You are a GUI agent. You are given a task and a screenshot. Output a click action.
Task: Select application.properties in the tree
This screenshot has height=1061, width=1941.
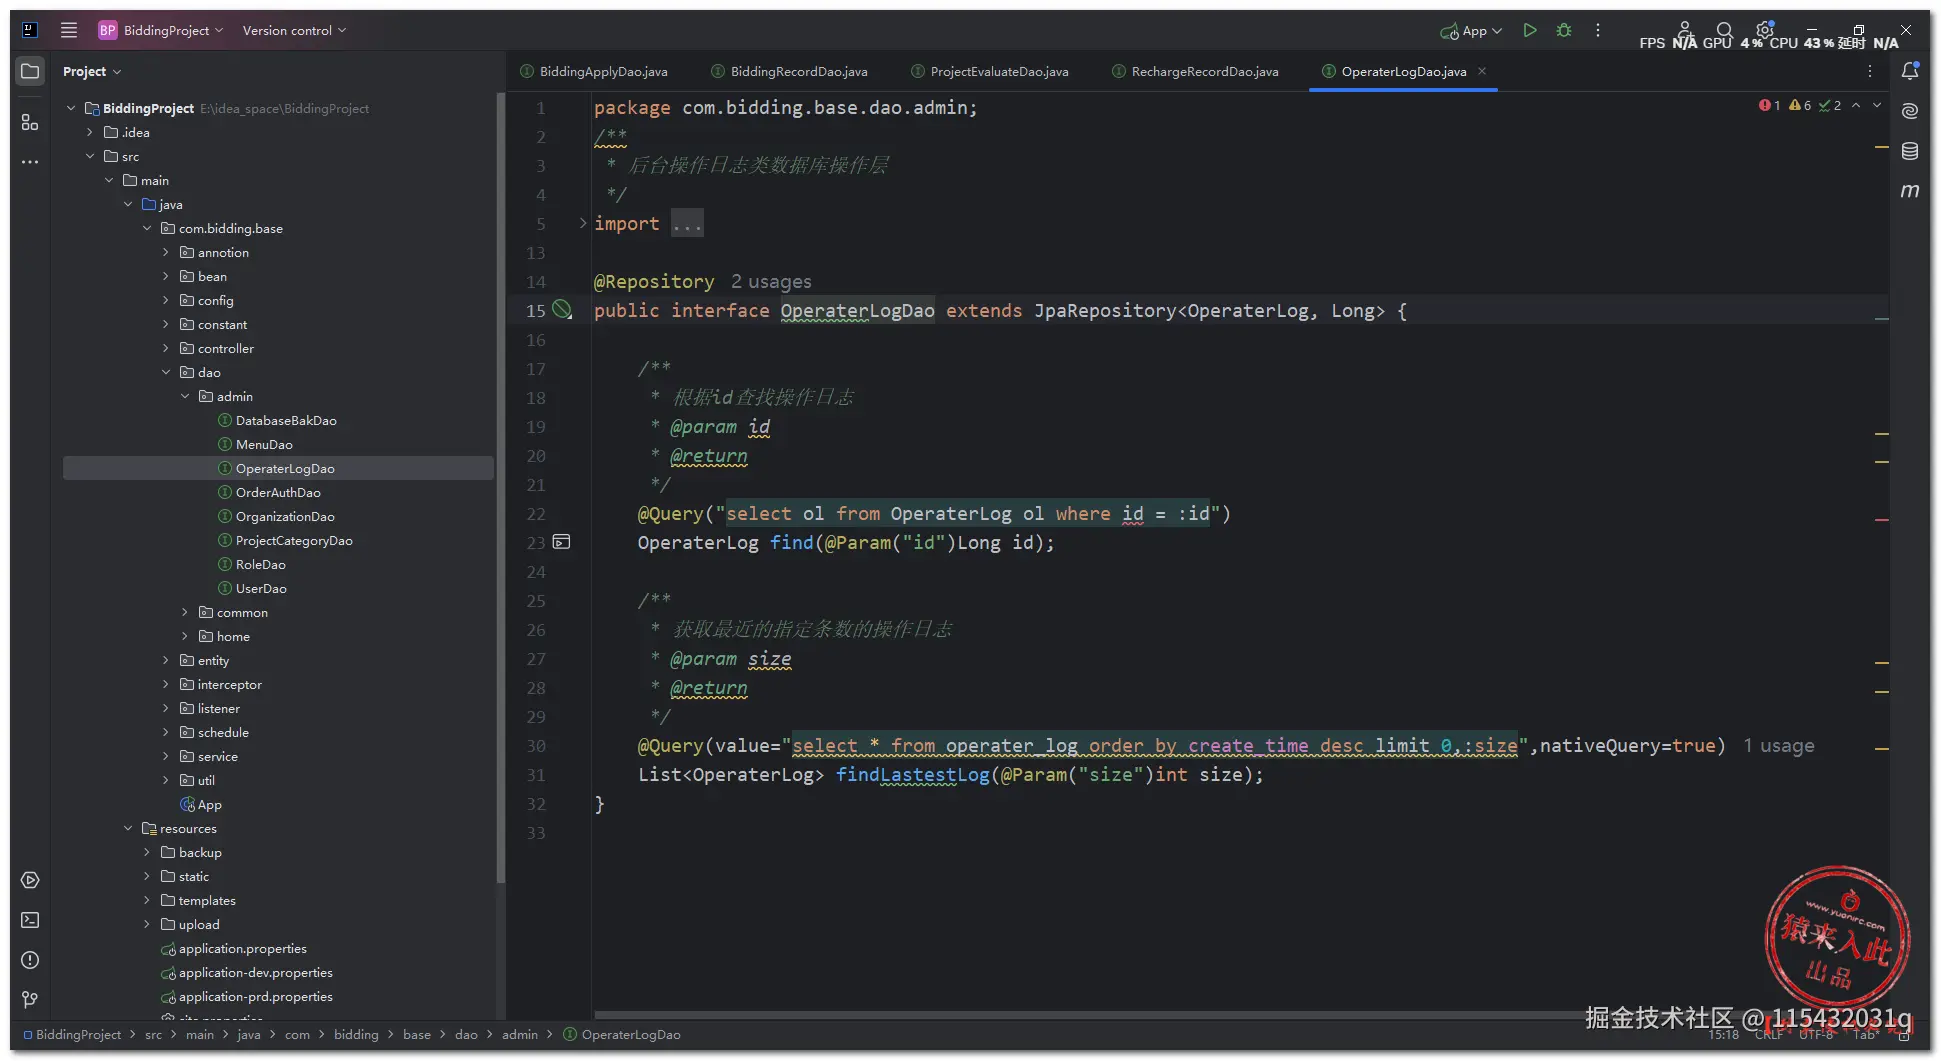click(243, 948)
